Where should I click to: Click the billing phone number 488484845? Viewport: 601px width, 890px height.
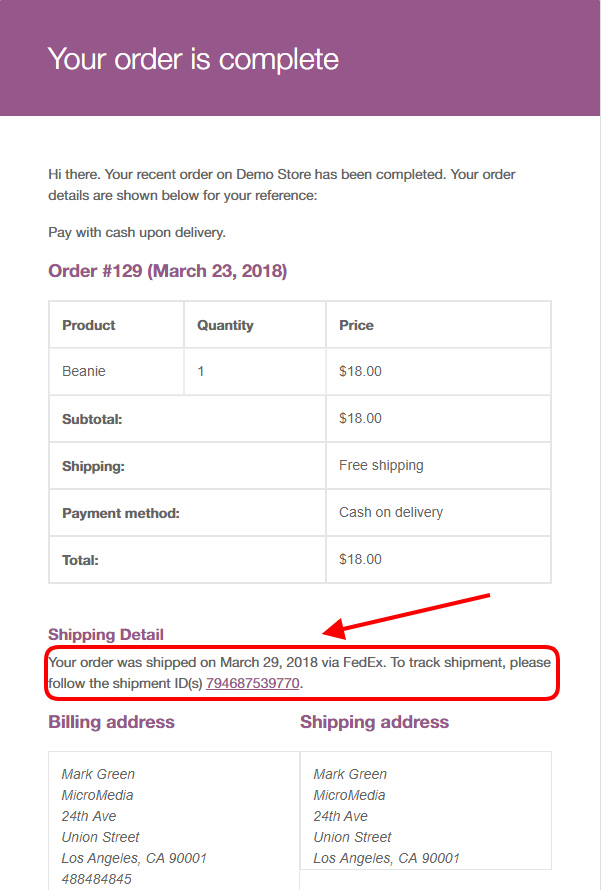tap(96, 879)
